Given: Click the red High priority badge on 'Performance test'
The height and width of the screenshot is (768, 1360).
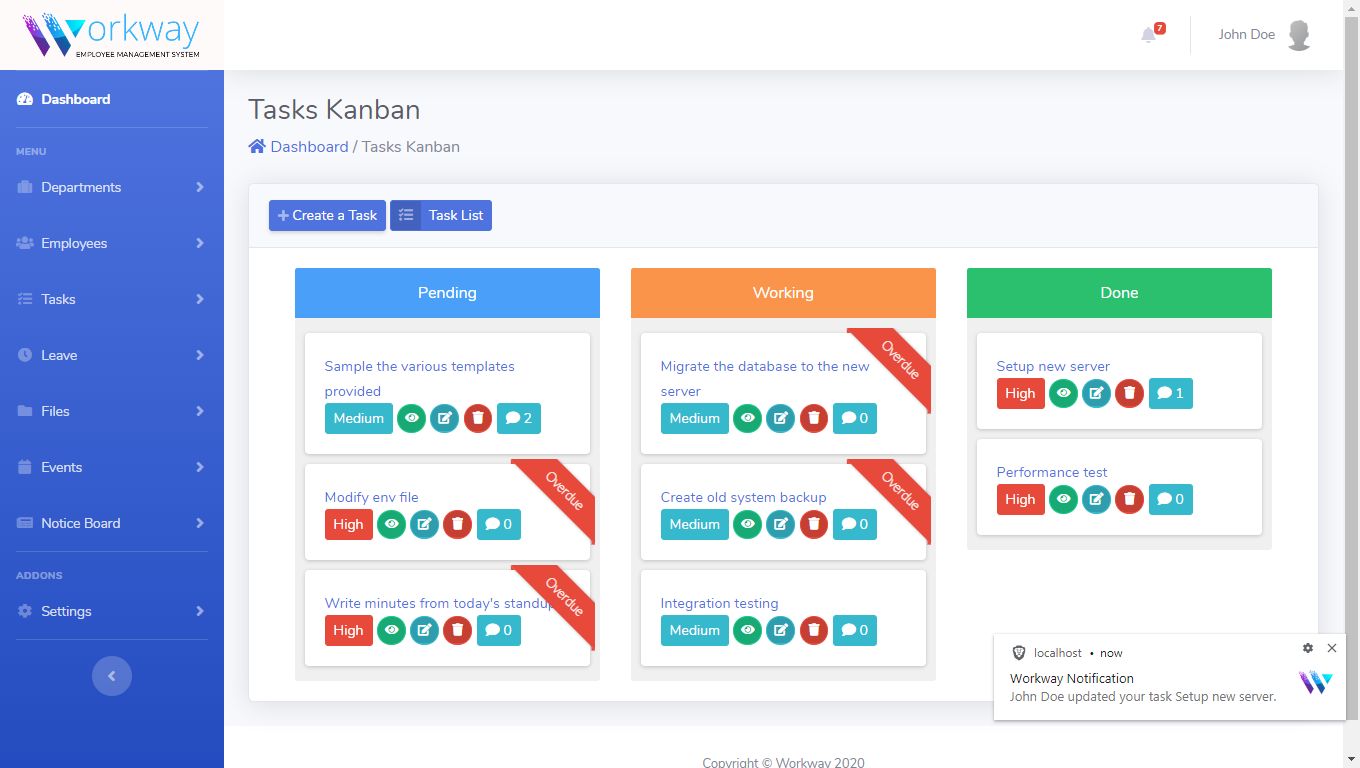Looking at the screenshot, I should [x=1021, y=499].
